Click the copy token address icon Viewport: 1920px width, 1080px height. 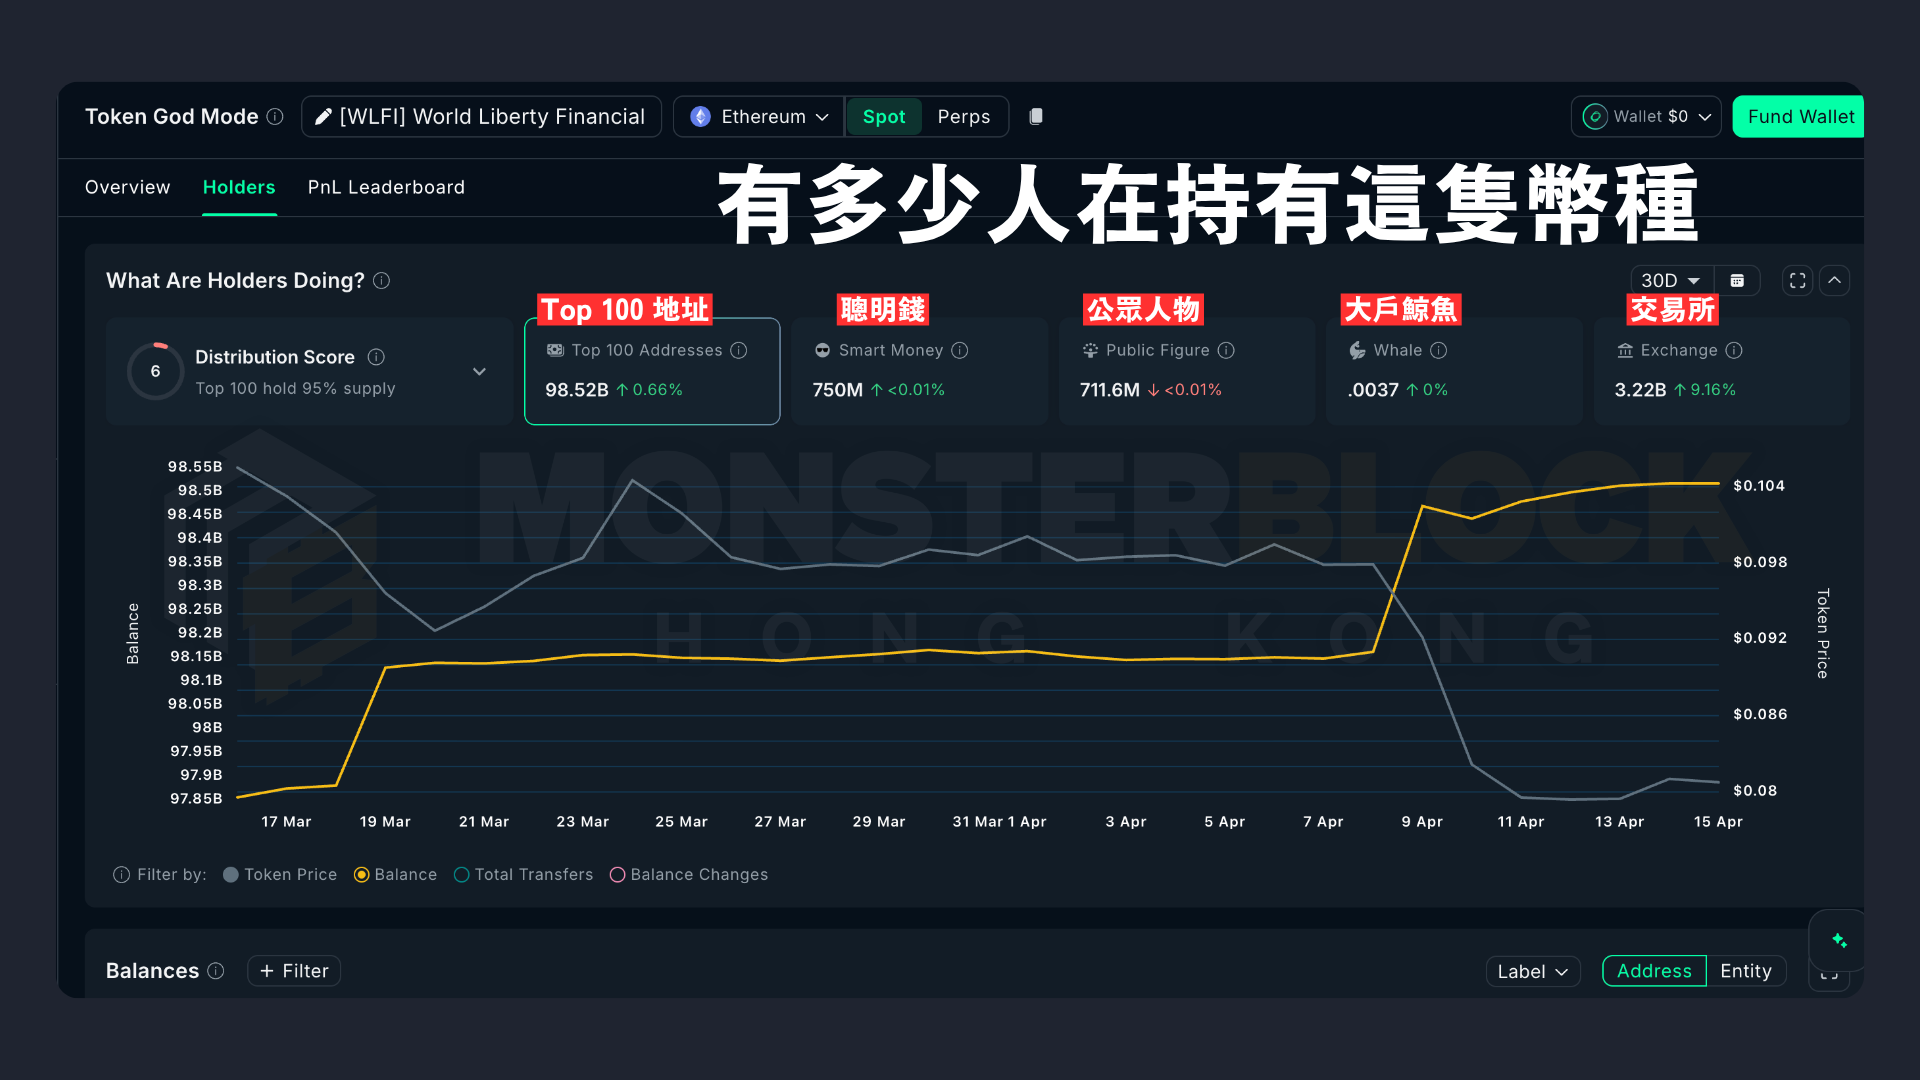tap(1036, 116)
